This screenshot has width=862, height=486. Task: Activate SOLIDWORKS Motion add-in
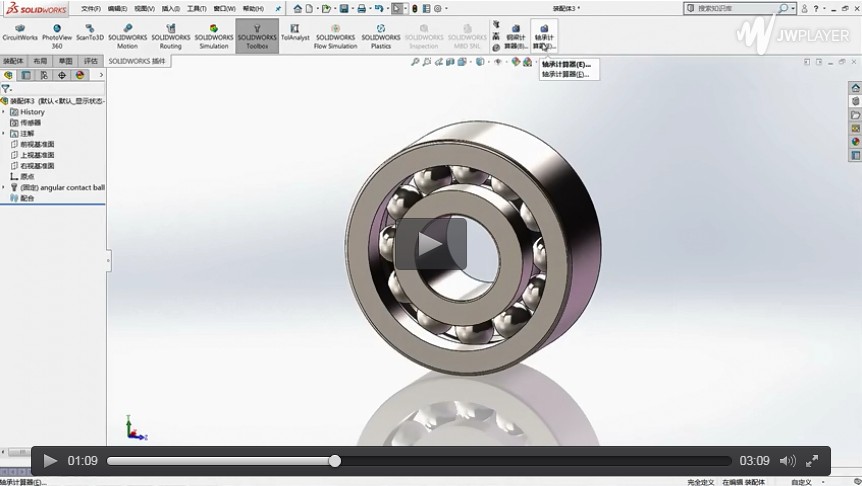click(127, 35)
